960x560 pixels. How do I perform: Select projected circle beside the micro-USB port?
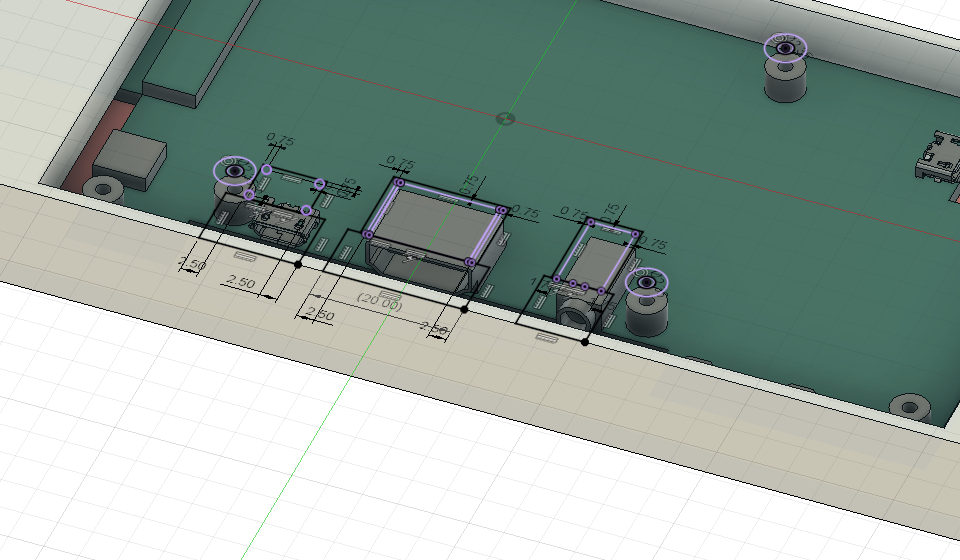(x=235, y=171)
